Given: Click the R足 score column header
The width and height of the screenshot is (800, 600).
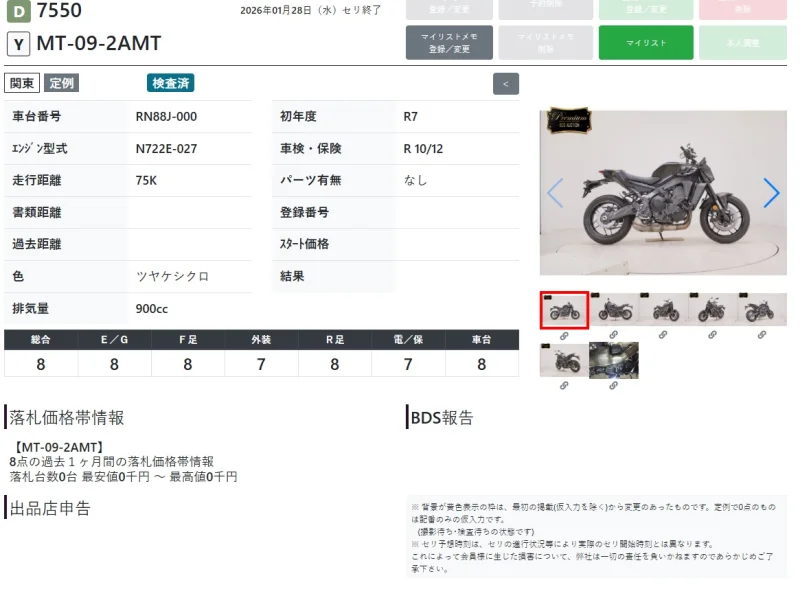Looking at the screenshot, I should click(335, 340).
